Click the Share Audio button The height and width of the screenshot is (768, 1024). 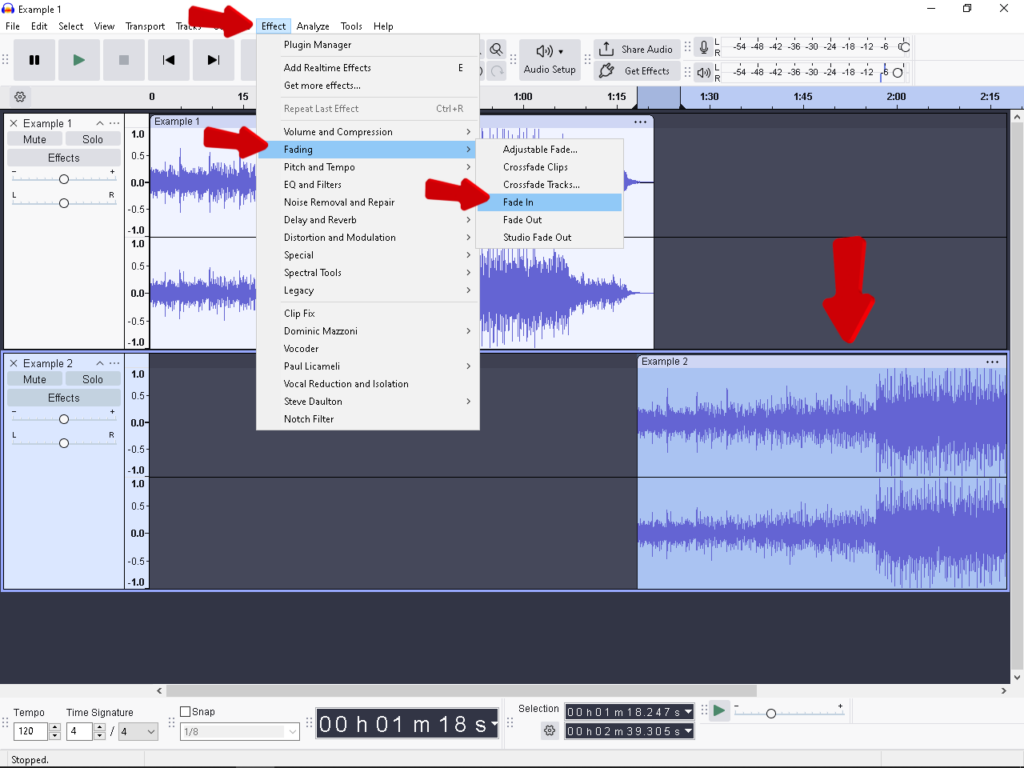pyautogui.click(x=636, y=49)
